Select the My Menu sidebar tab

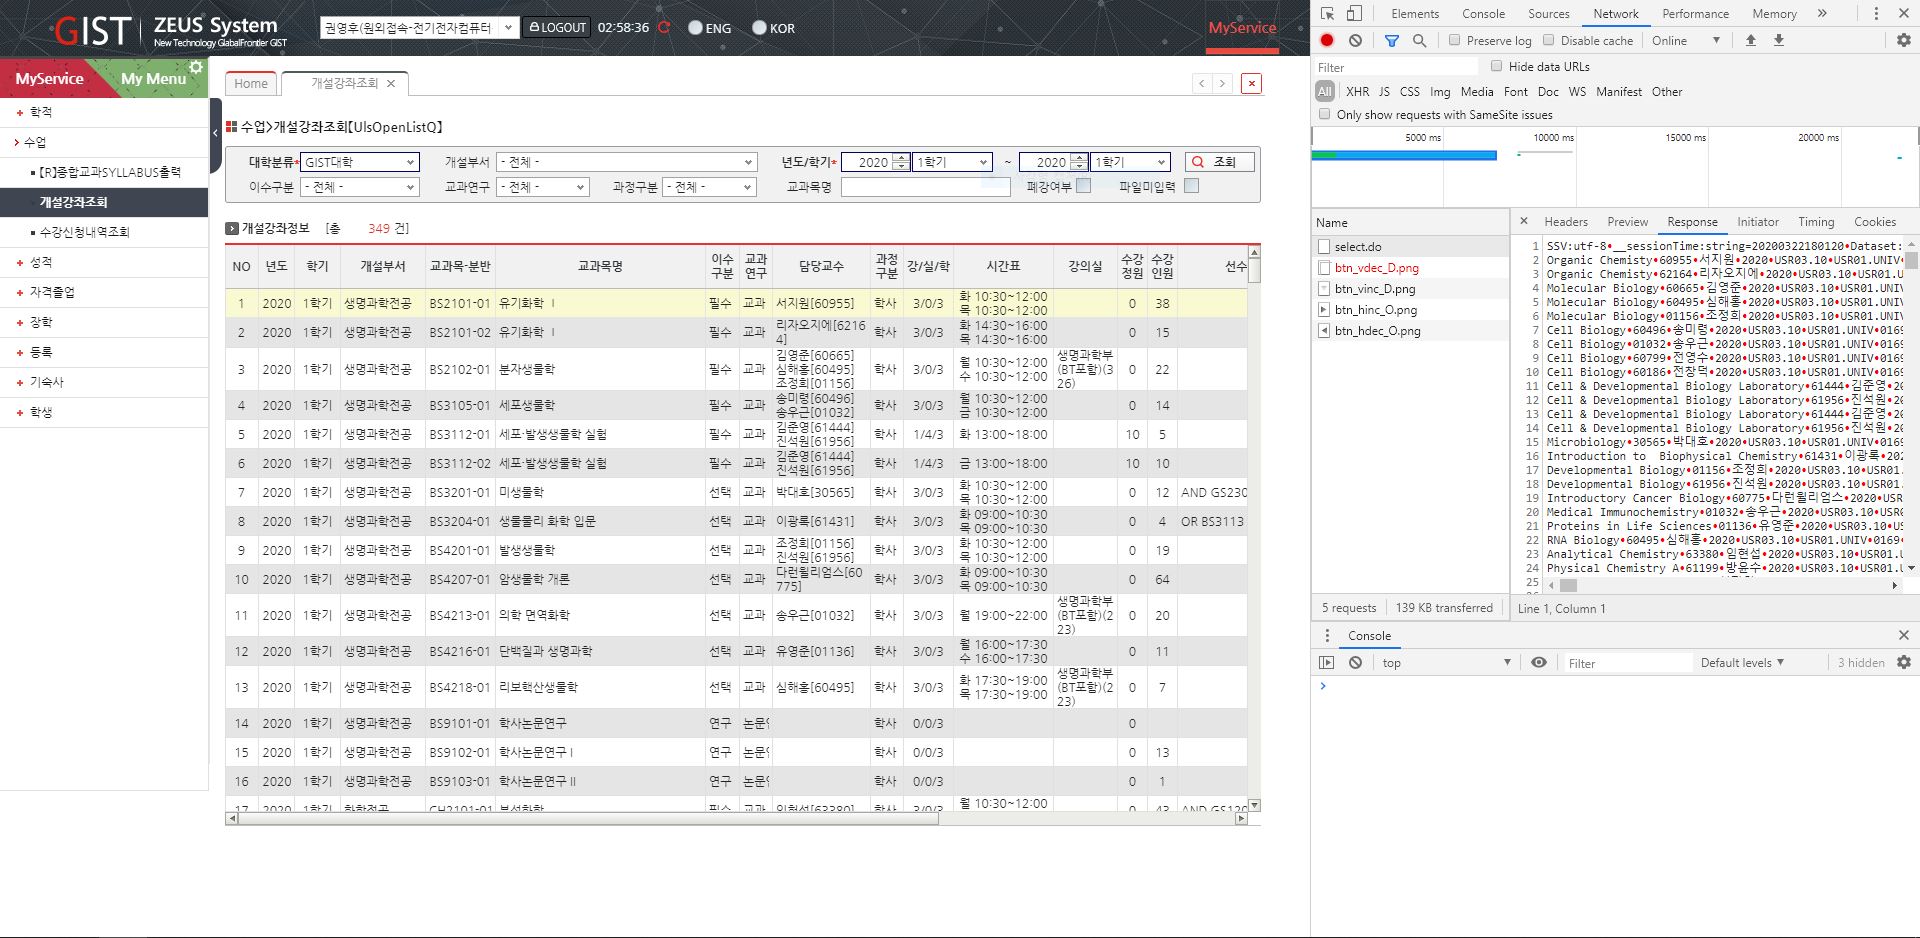point(154,78)
